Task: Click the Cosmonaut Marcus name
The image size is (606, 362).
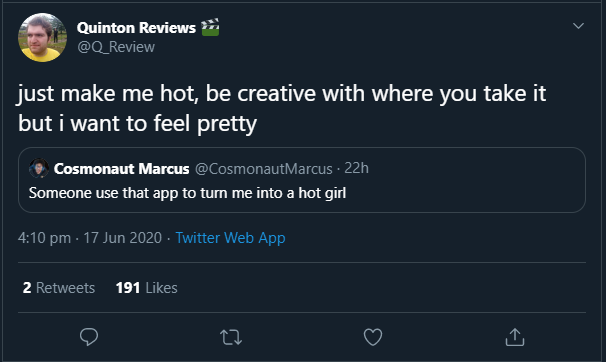Action: (x=121, y=169)
